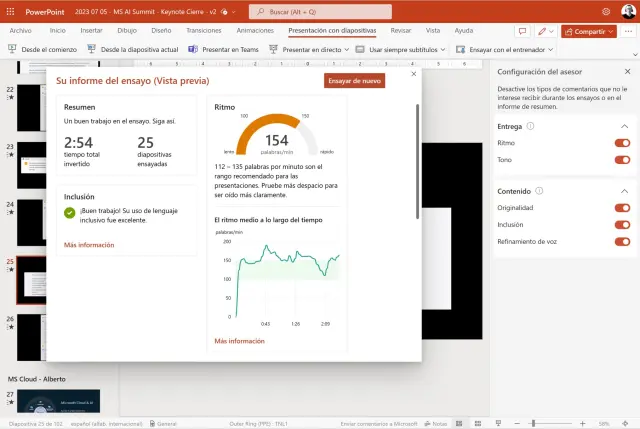Viewport: 640px width, 429px height.
Task: Click the comments speech bubble icon
Action: click(x=522, y=31)
